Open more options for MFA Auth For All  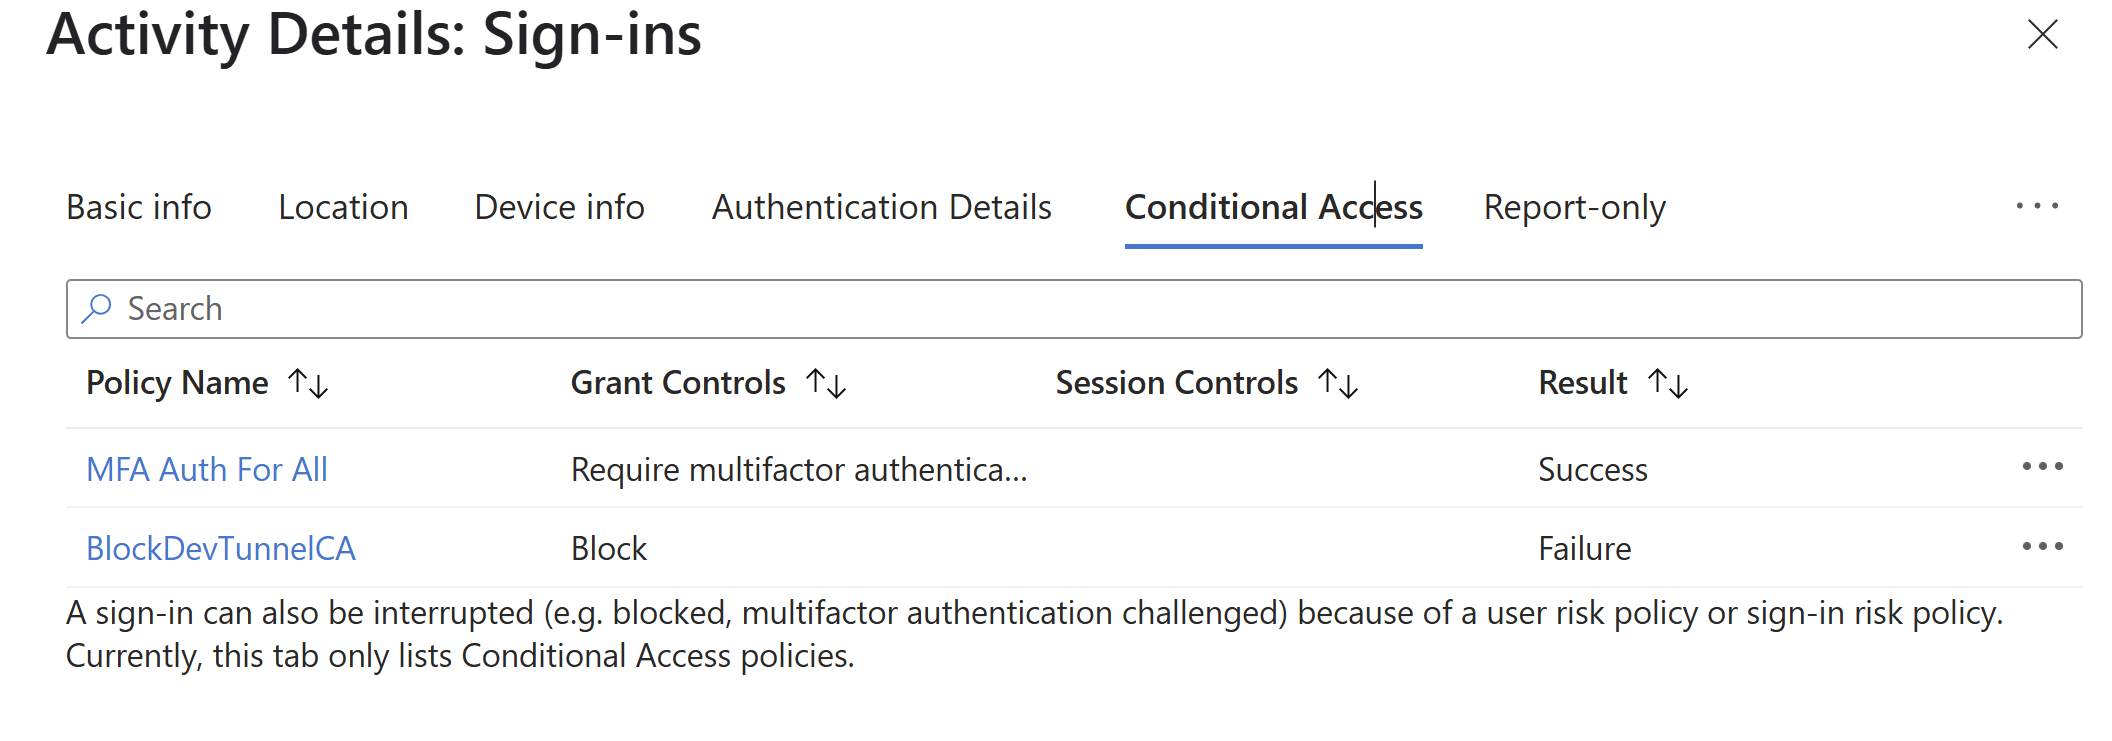(2042, 467)
